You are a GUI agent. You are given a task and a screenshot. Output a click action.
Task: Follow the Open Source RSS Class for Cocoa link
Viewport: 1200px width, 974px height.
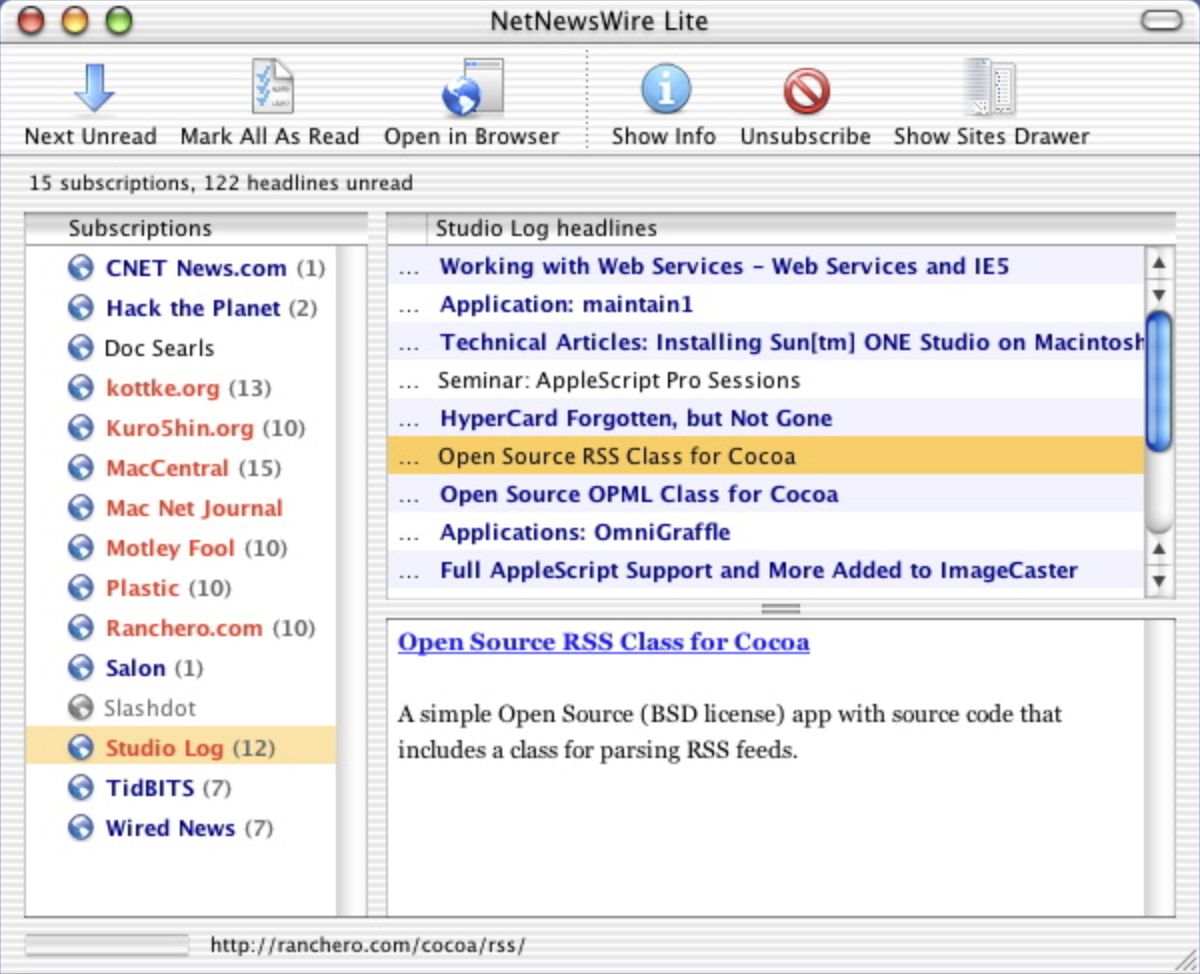[x=603, y=642]
